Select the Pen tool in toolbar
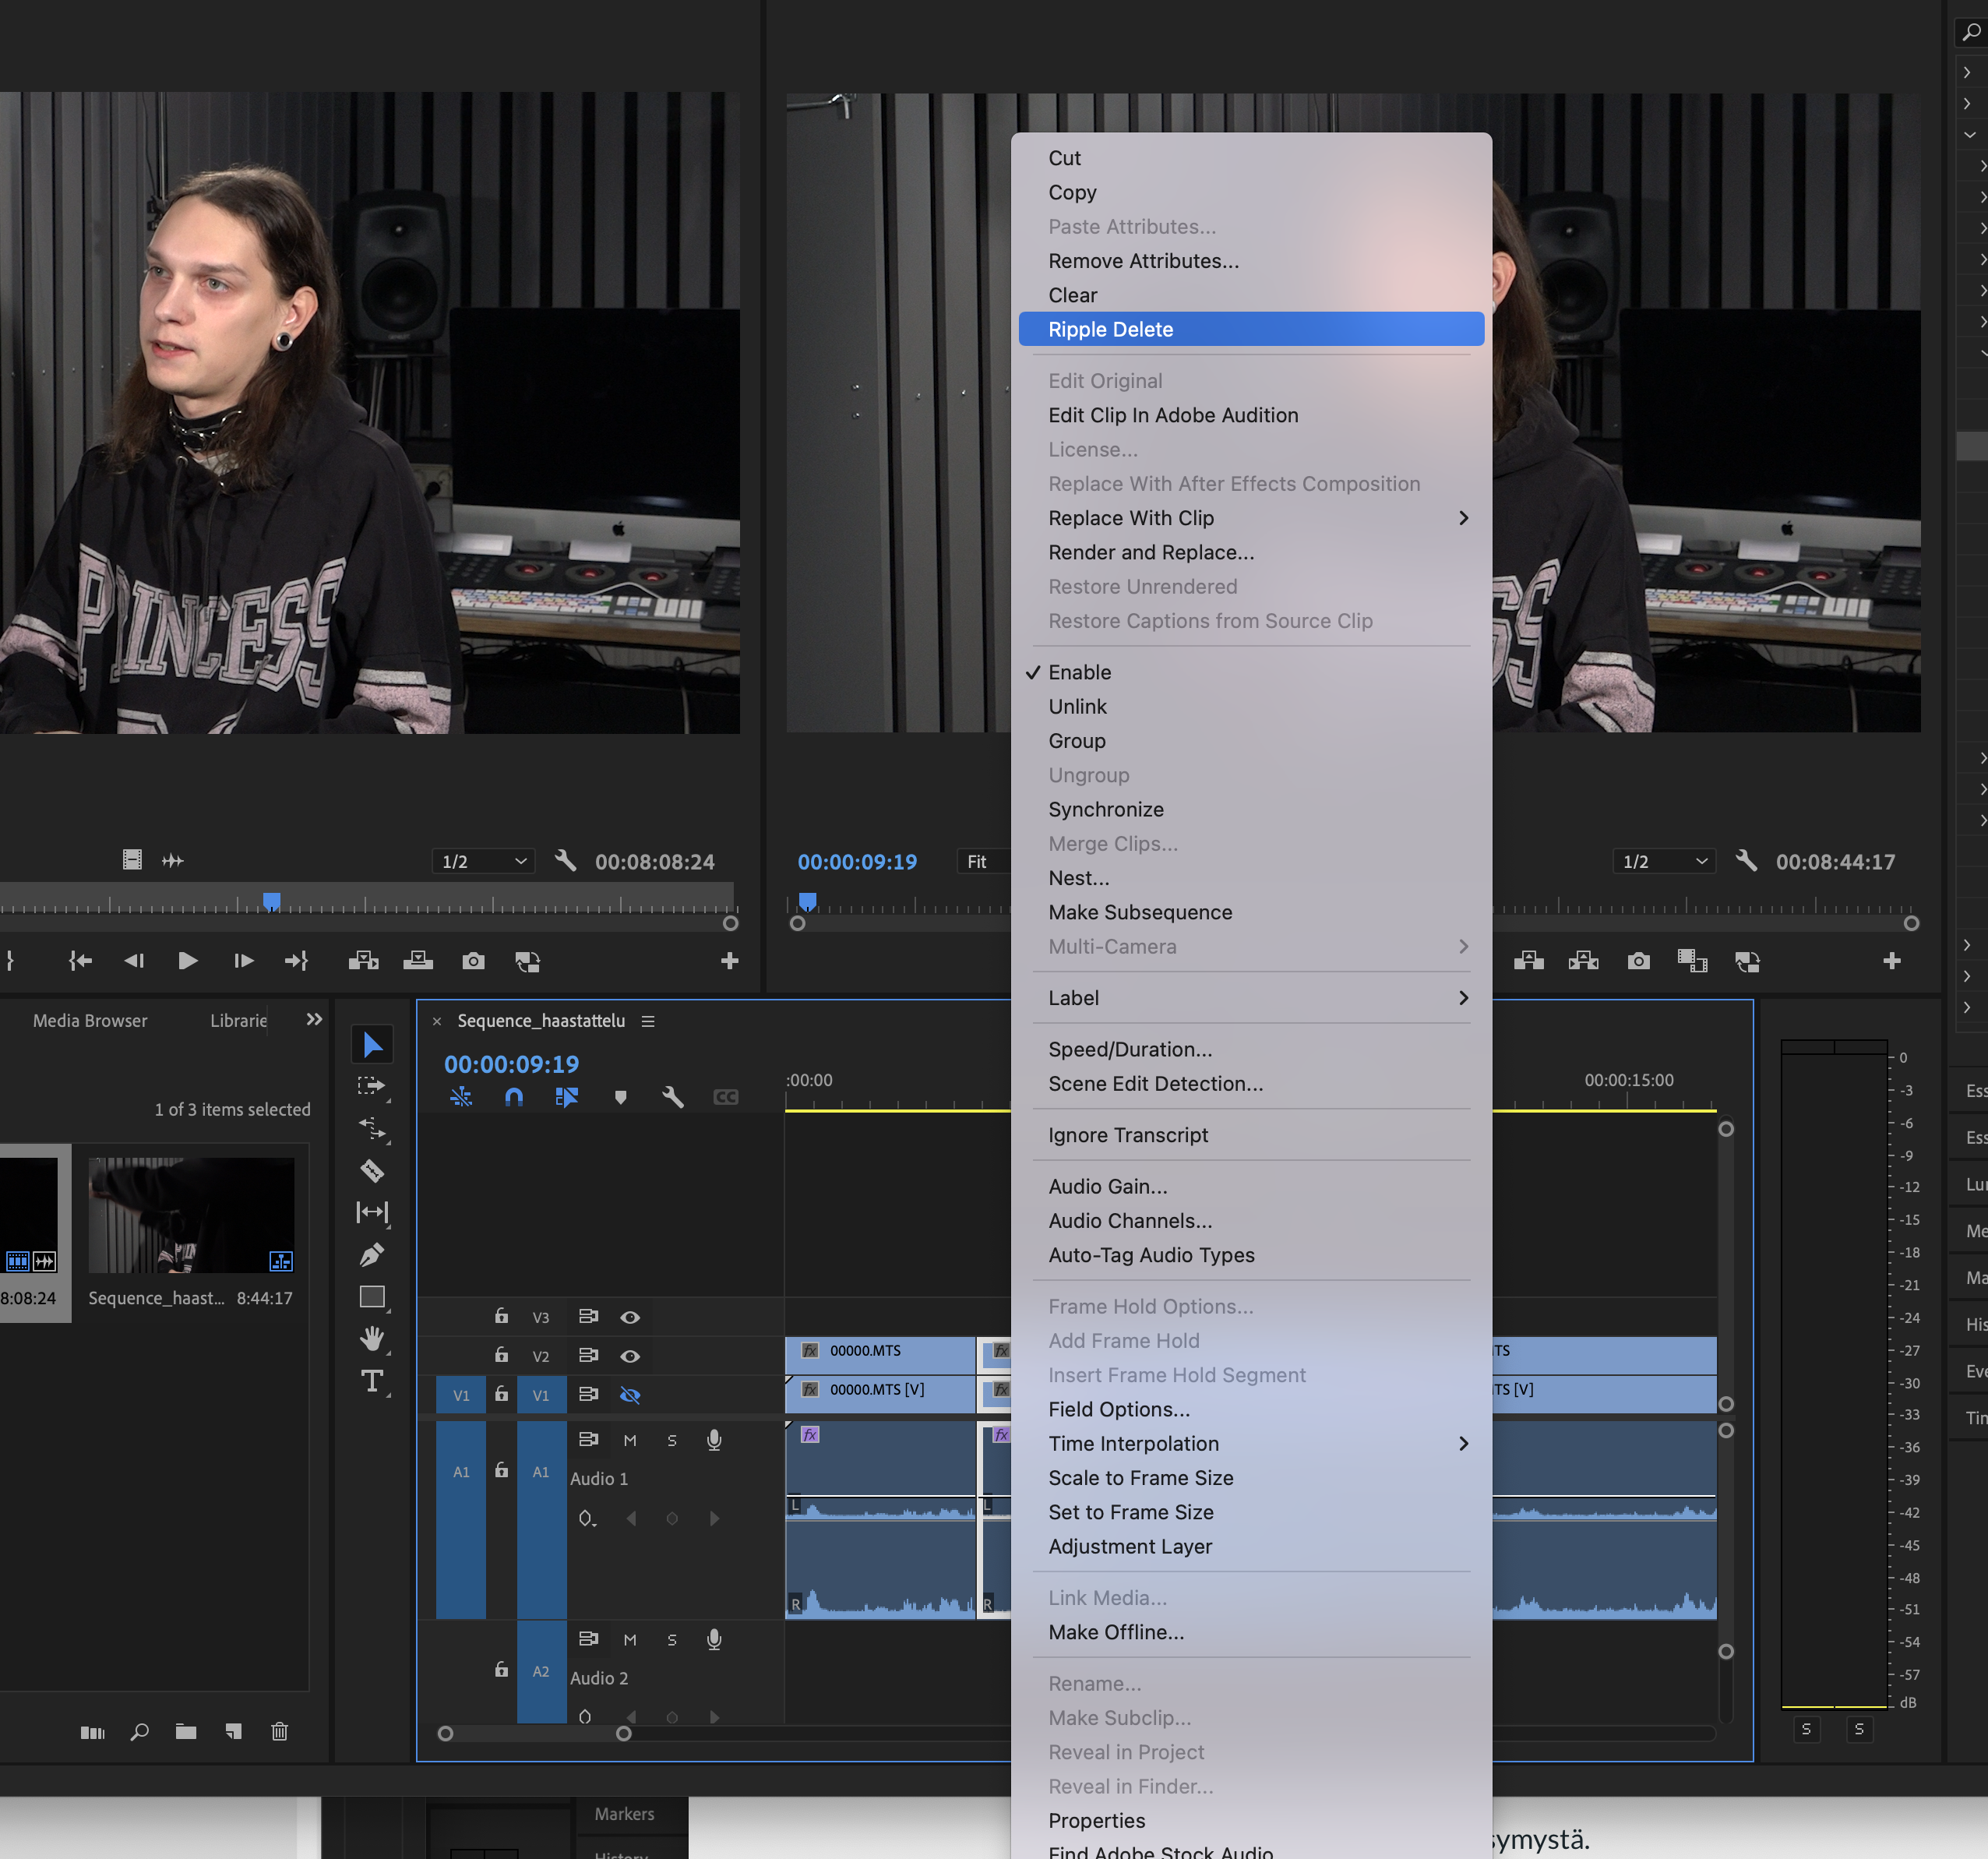The image size is (1988, 1859). pyautogui.click(x=372, y=1254)
